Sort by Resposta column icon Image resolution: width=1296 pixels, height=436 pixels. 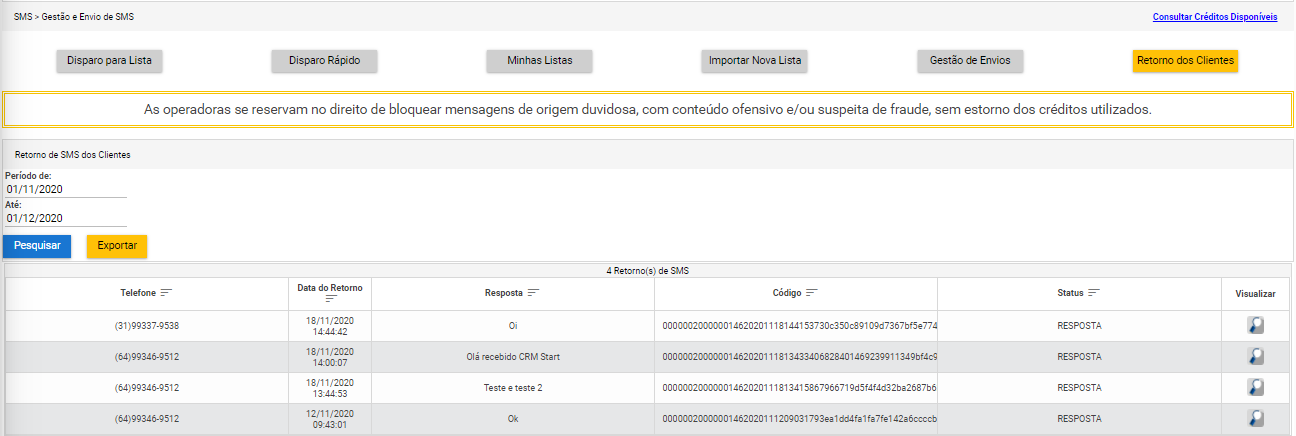(534, 293)
